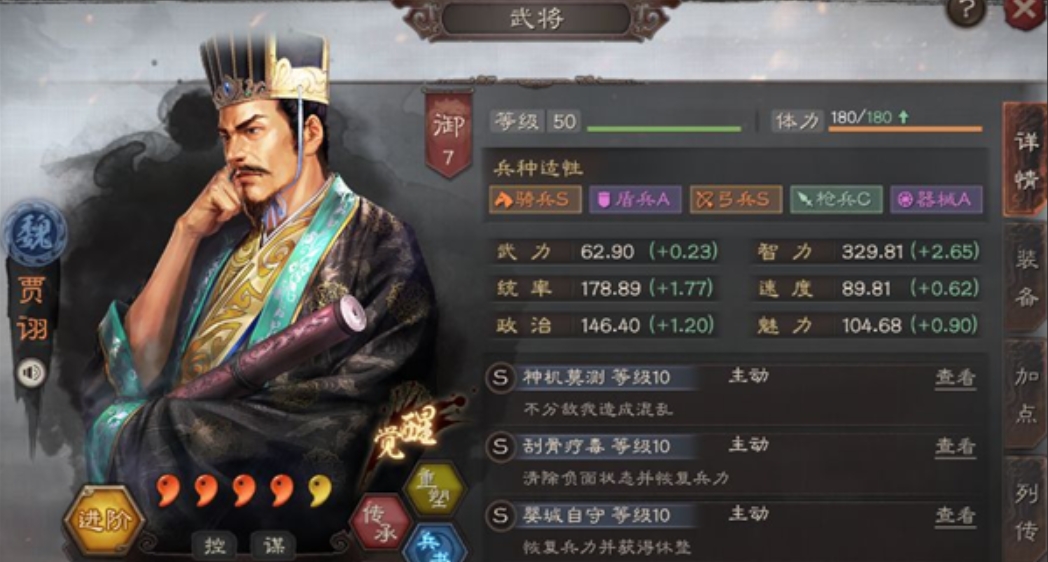
Task: Mute the general's voice speaker icon
Action: pos(31,373)
